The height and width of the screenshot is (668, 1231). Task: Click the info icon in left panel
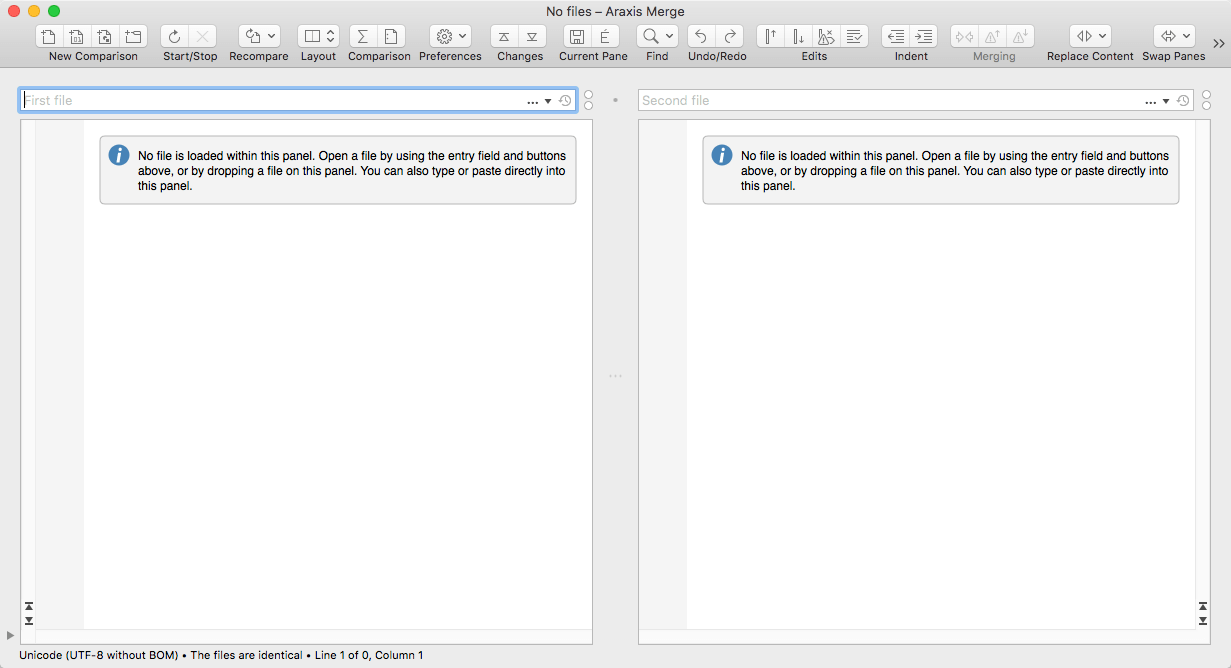click(119, 155)
